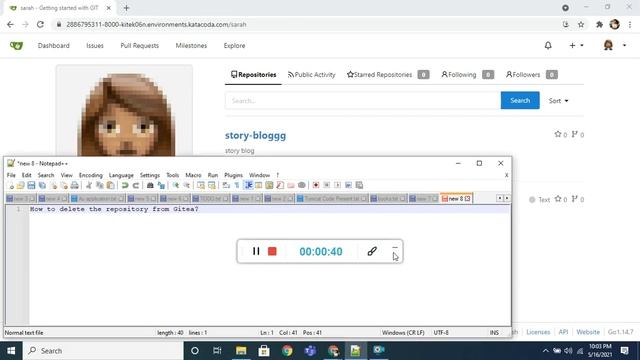This screenshot has width=640, height=360.
Task: Click the Zoom In icon in Notepad++
Action: coord(176,185)
